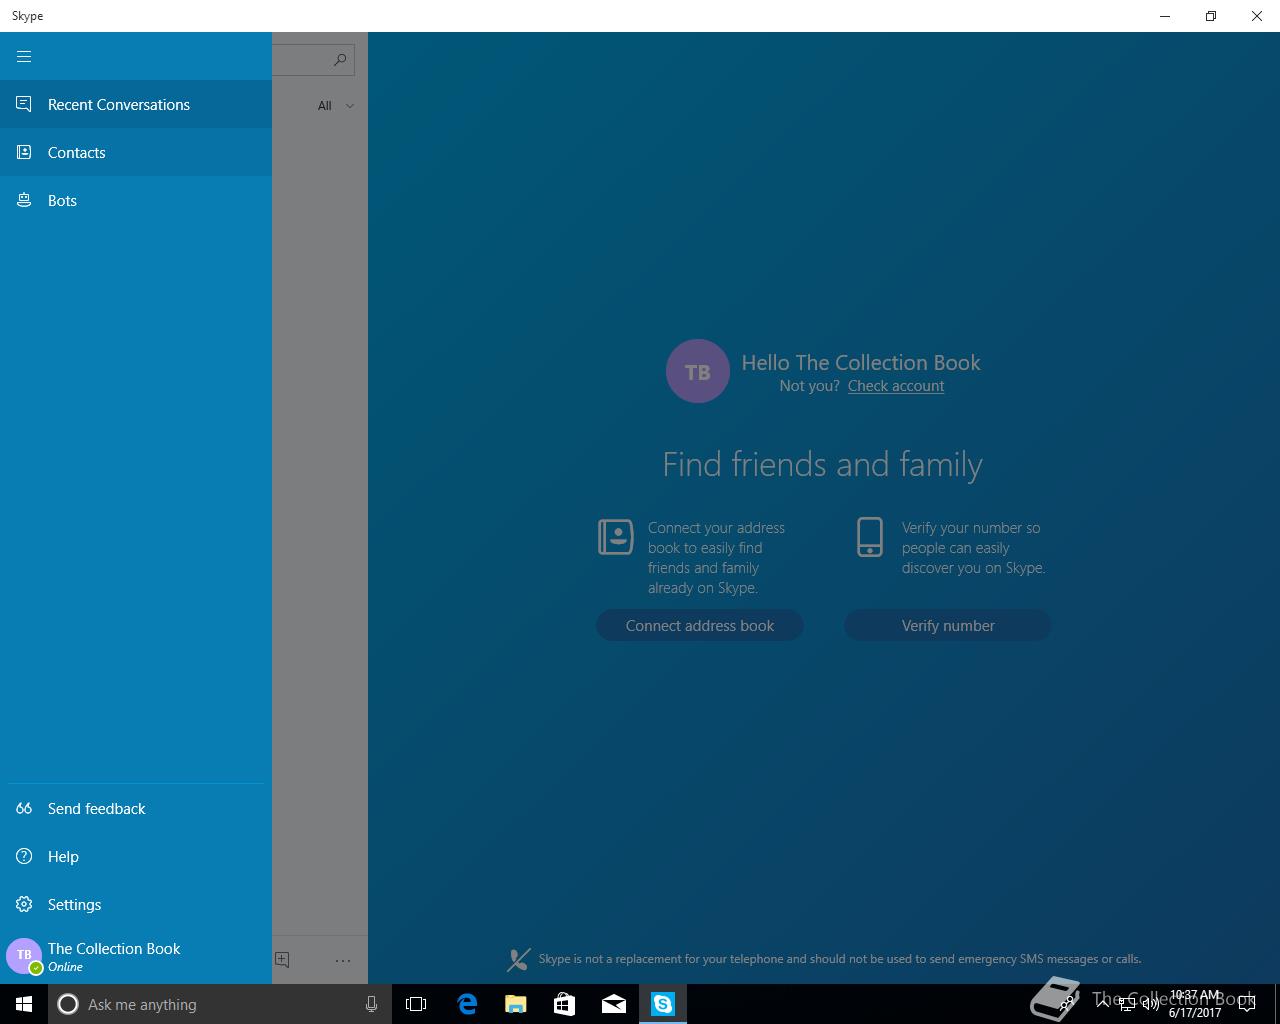This screenshot has width=1280, height=1024.
Task: Click the Check account link
Action: click(896, 386)
